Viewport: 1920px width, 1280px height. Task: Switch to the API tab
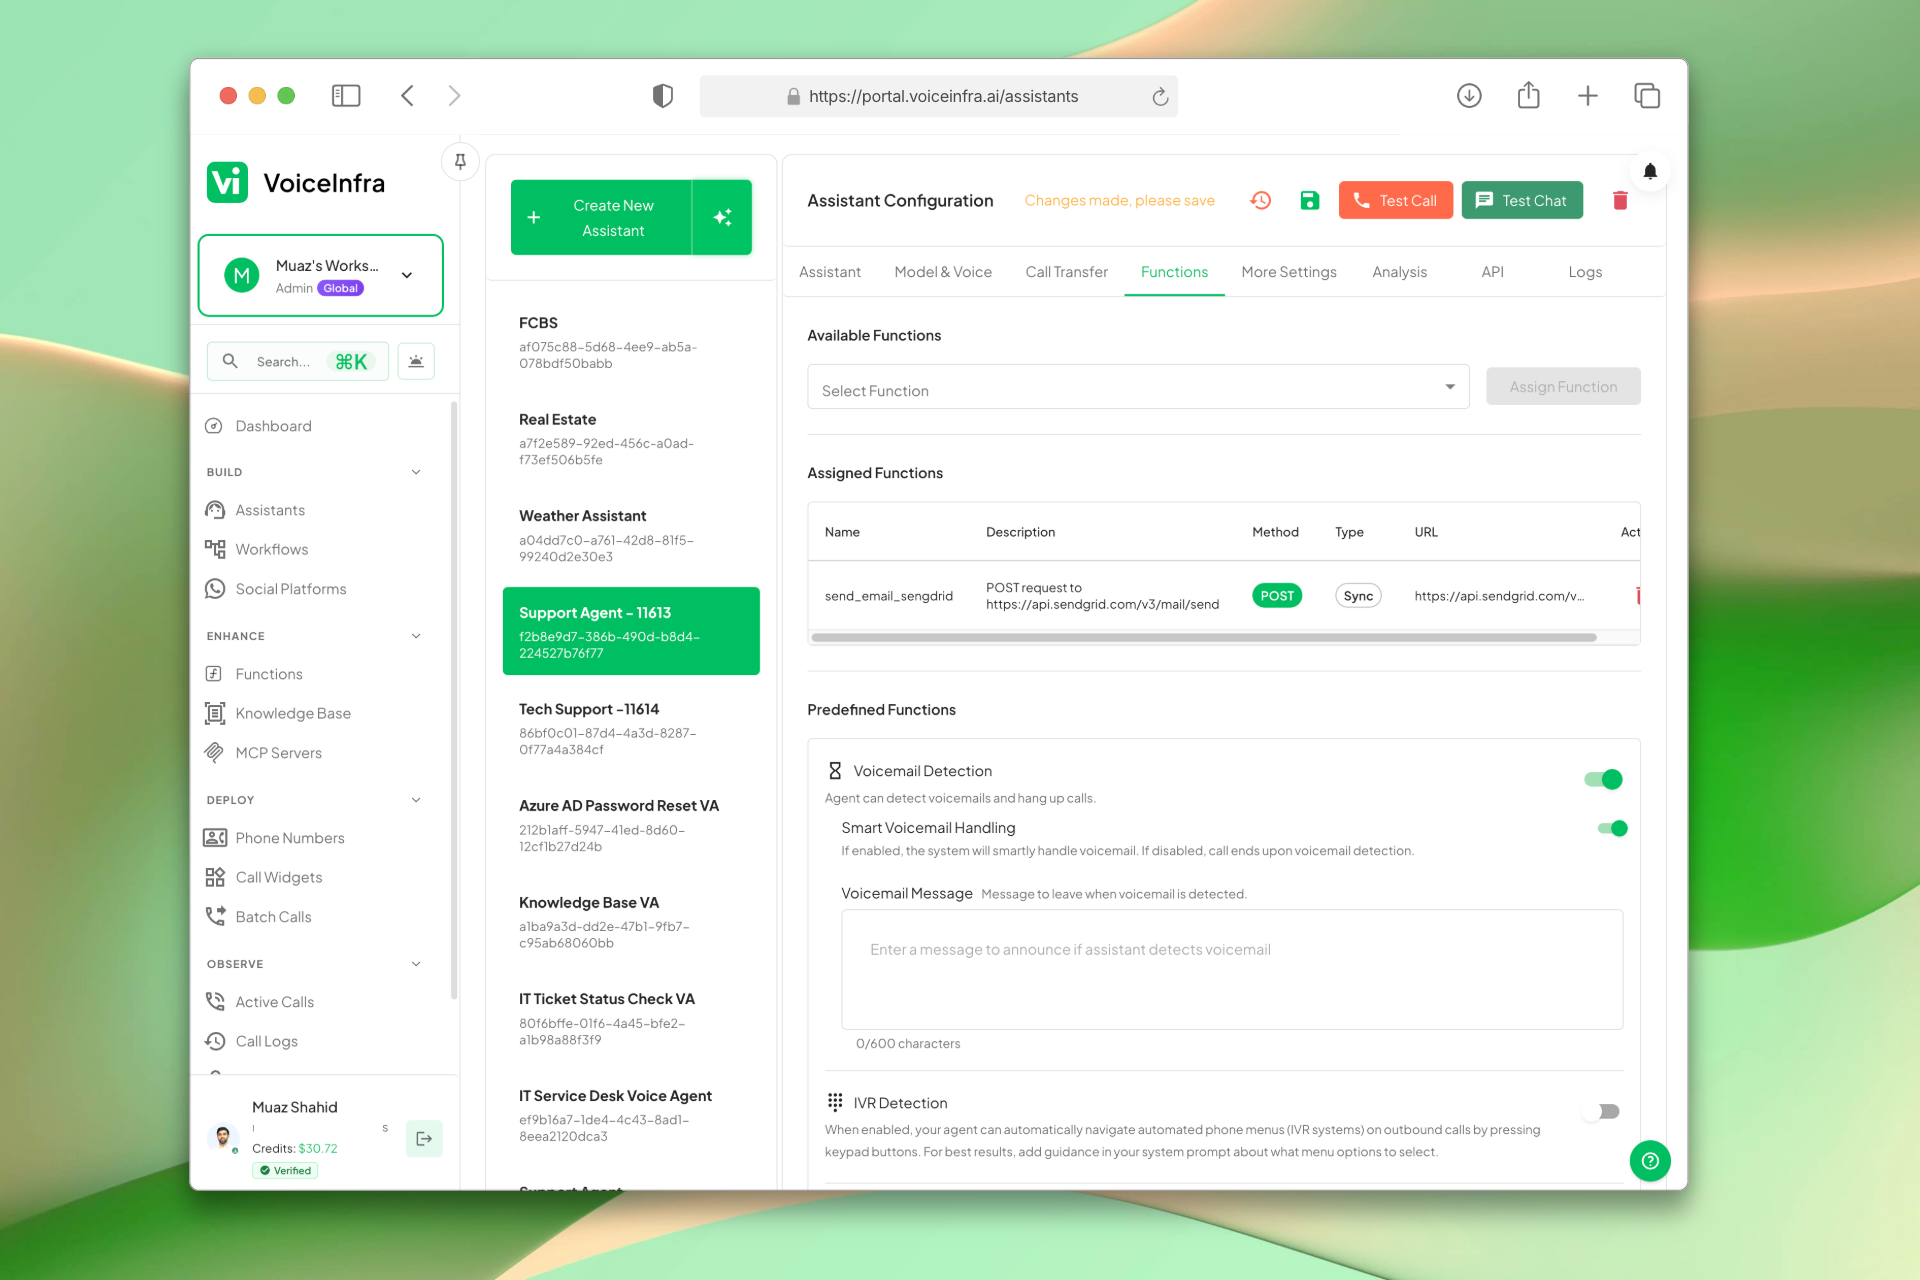pyautogui.click(x=1492, y=272)
